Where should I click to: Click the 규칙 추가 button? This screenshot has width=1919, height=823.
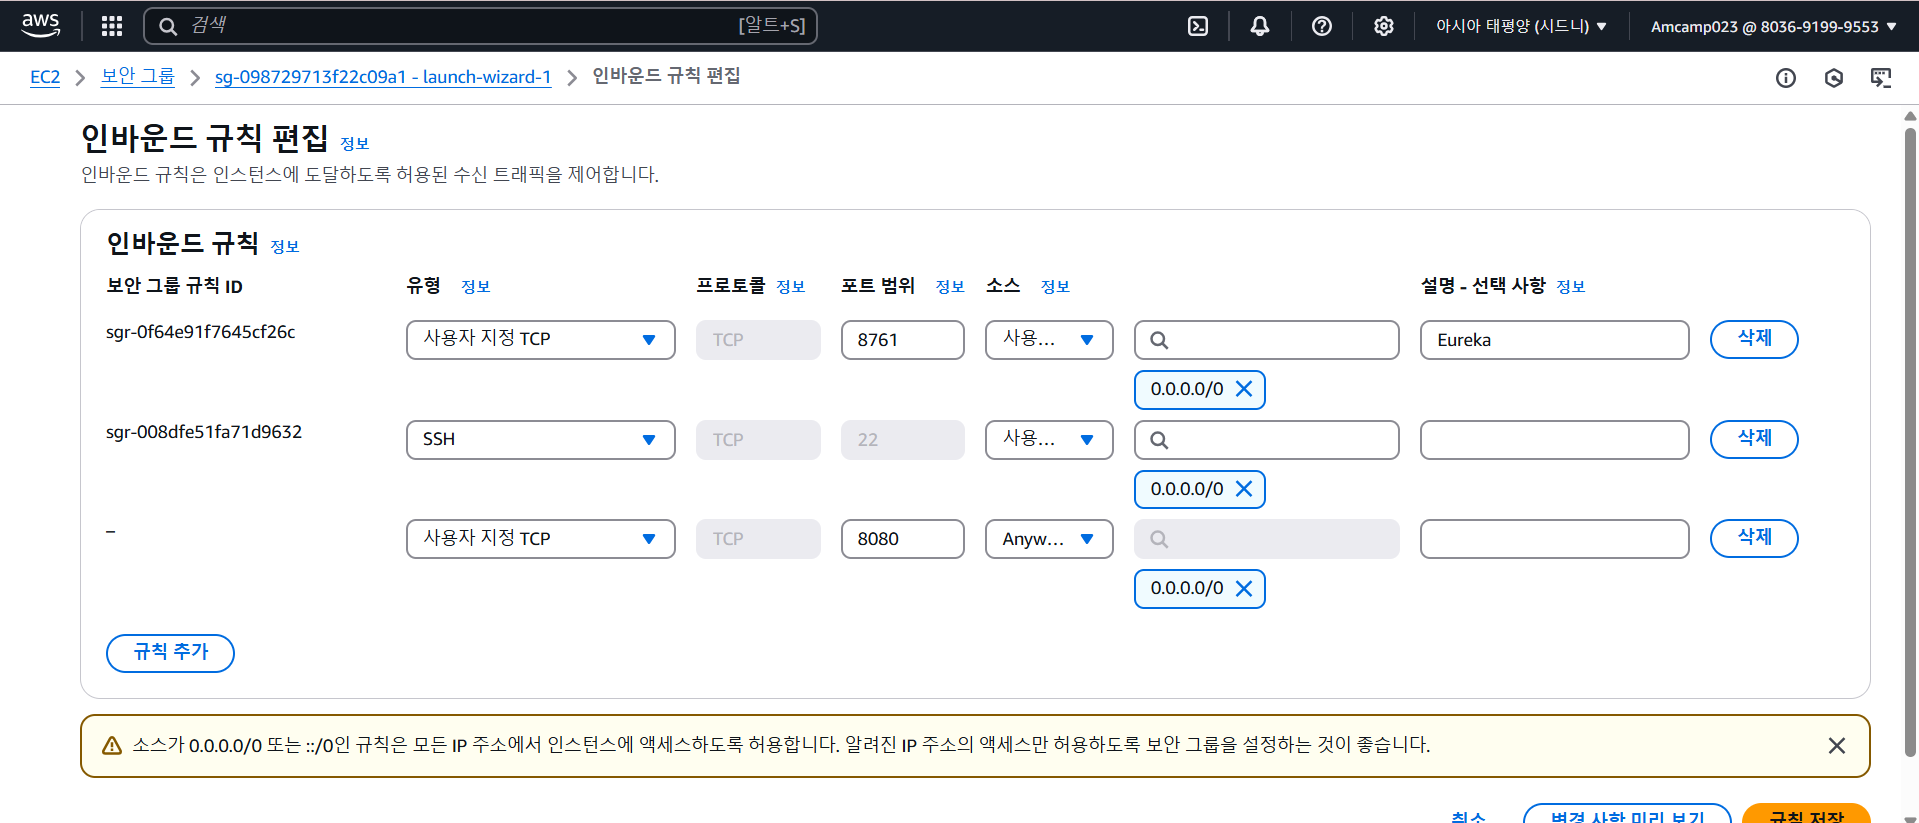170,653
